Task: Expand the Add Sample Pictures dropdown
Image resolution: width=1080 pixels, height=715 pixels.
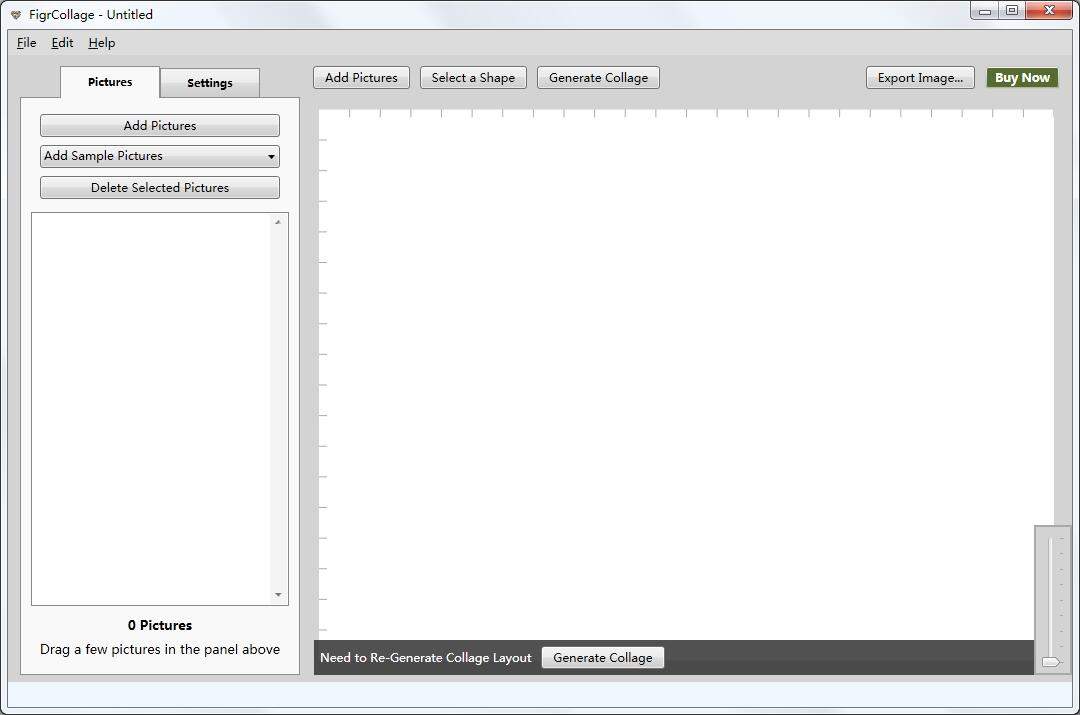Action: pyautogui.click(x=160, y=156)
